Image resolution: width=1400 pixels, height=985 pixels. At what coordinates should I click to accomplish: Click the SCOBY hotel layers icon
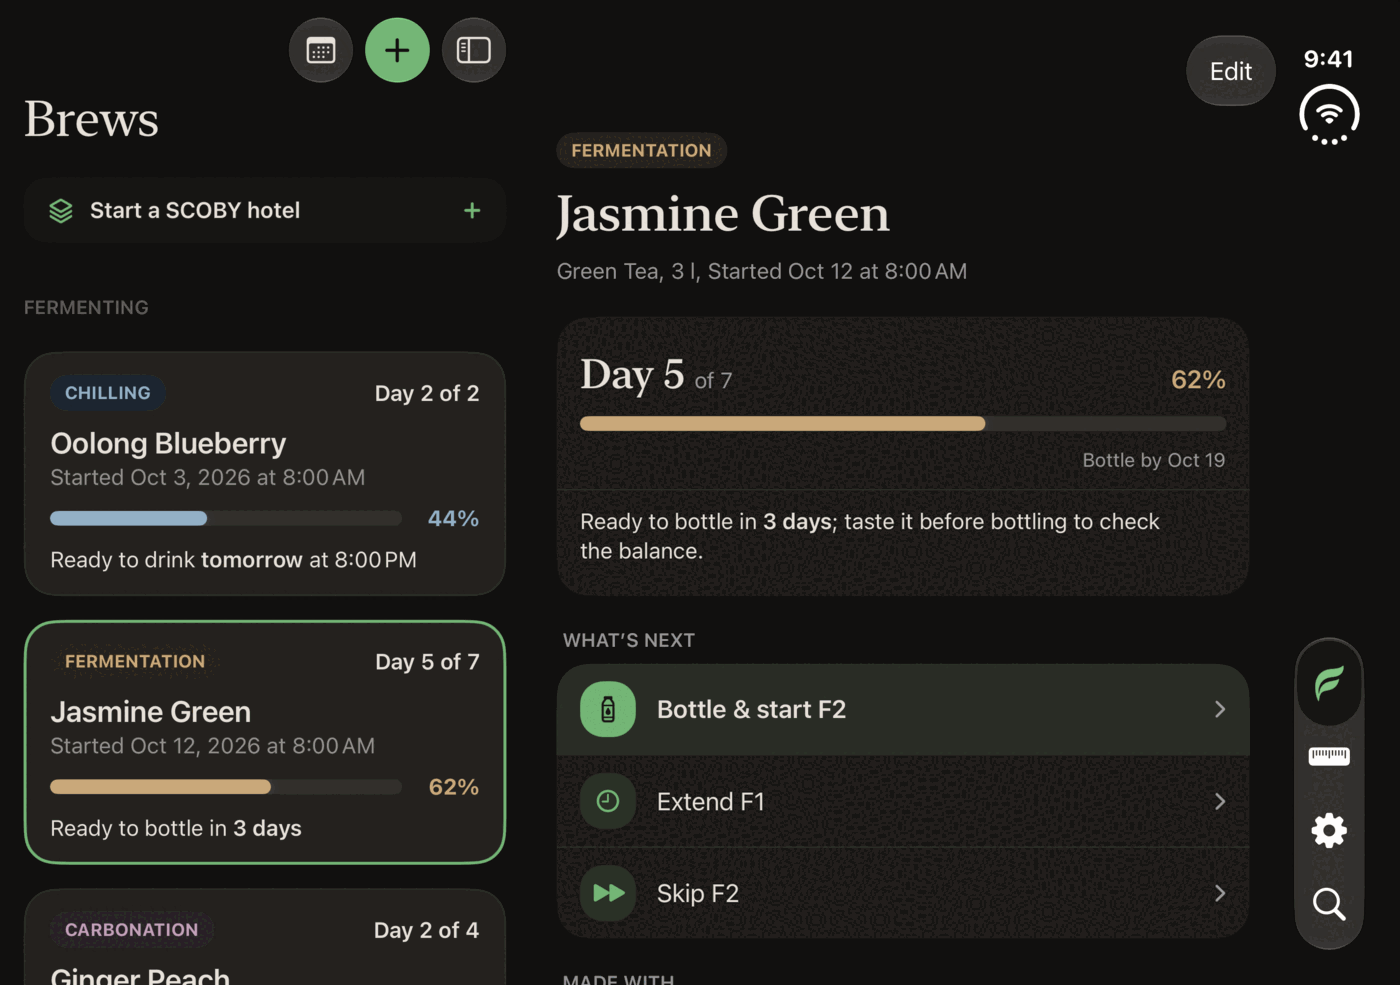pyautogui.click(x=61, y=211)
